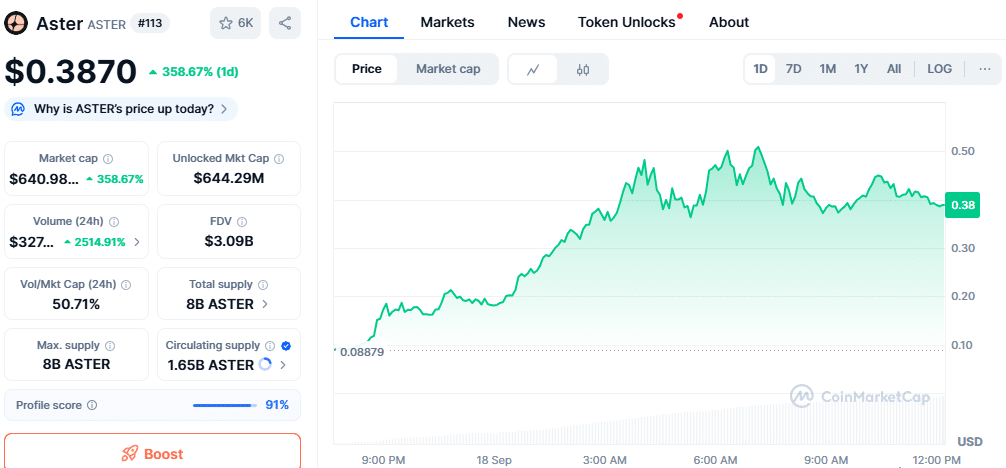This screenshot has width=1006, height=468.
Task: Click the rocket icon on Boost
Action: point(129,454)
